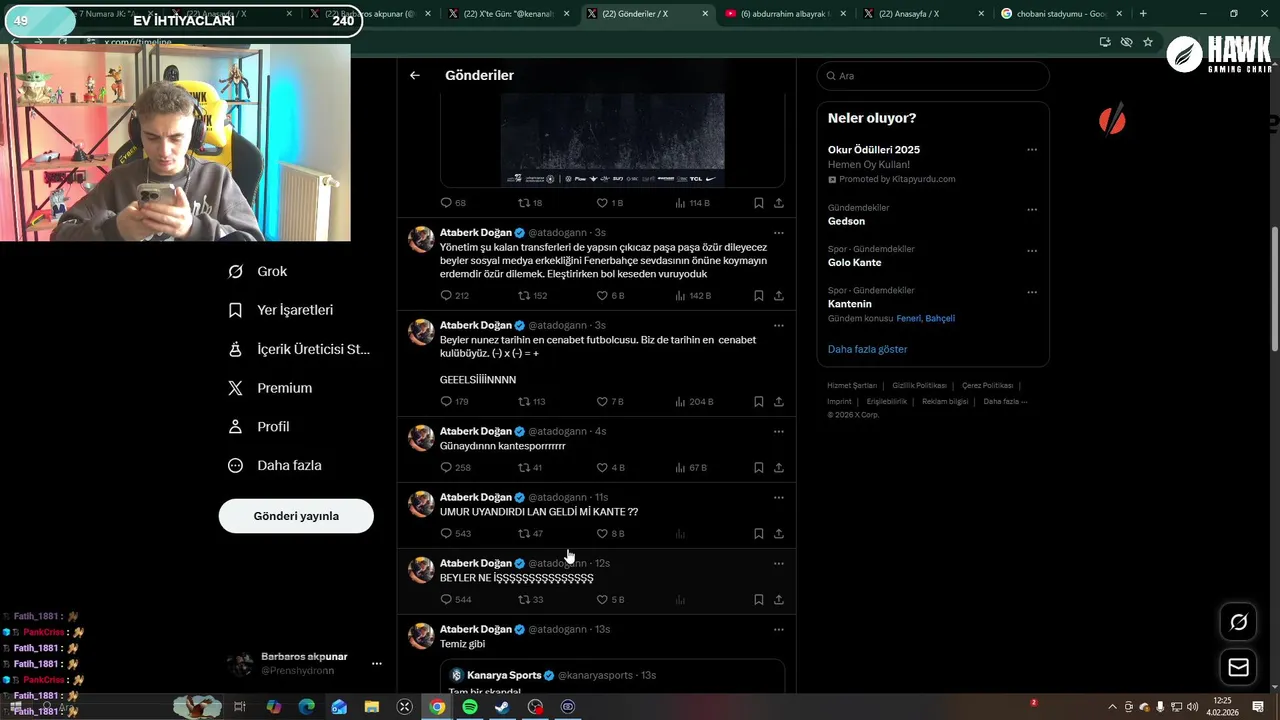Viewport: 1280px width, 720px height.
Task: Repost the 'UMUR UYANDIRDI LAN' post
Action: pyautogui.click(x=523, y=533)
